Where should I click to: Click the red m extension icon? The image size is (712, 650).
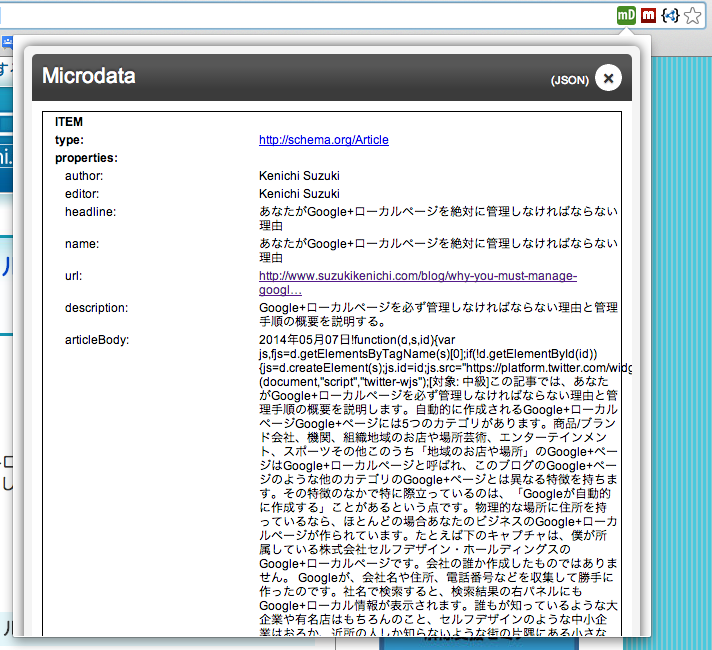point(648,15)
